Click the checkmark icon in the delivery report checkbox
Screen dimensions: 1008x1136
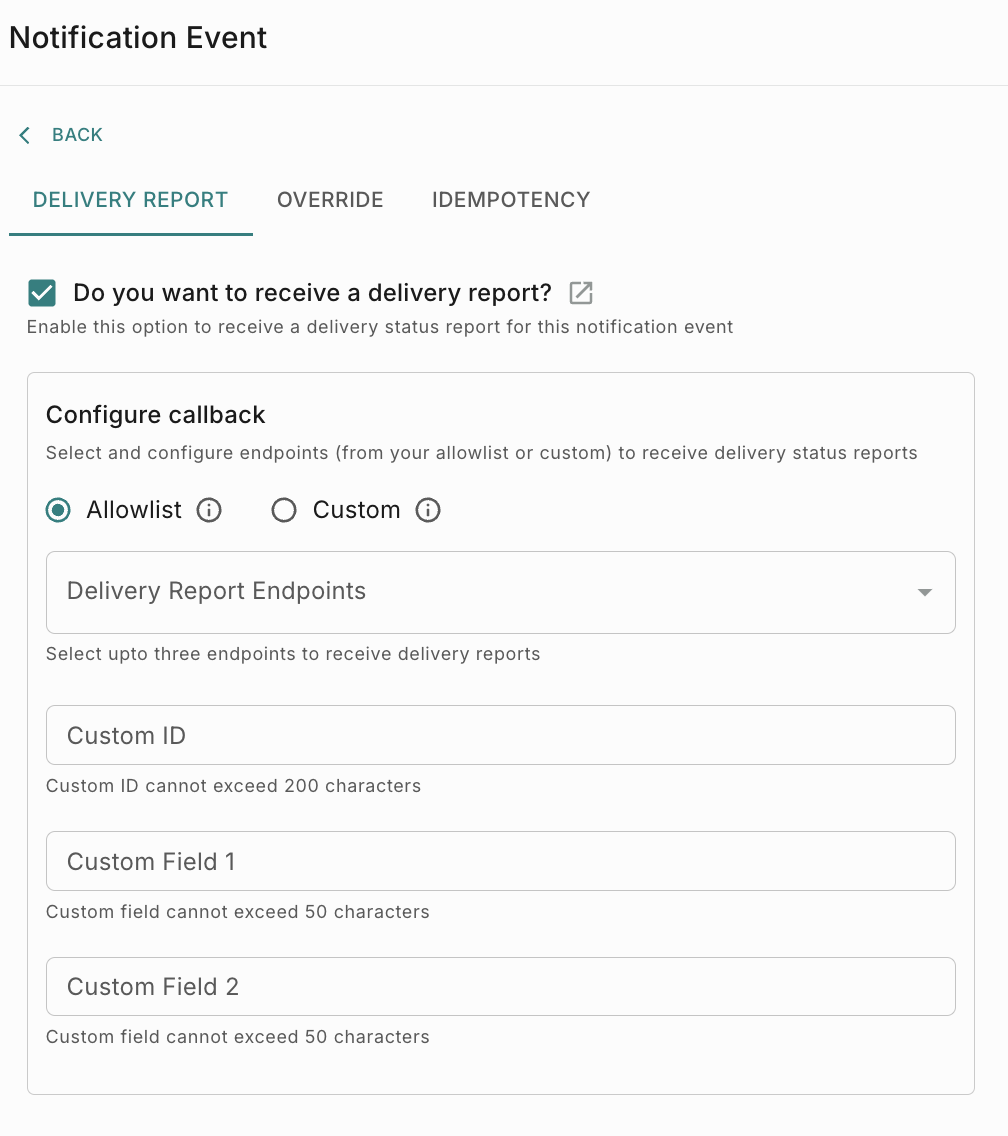42,292
